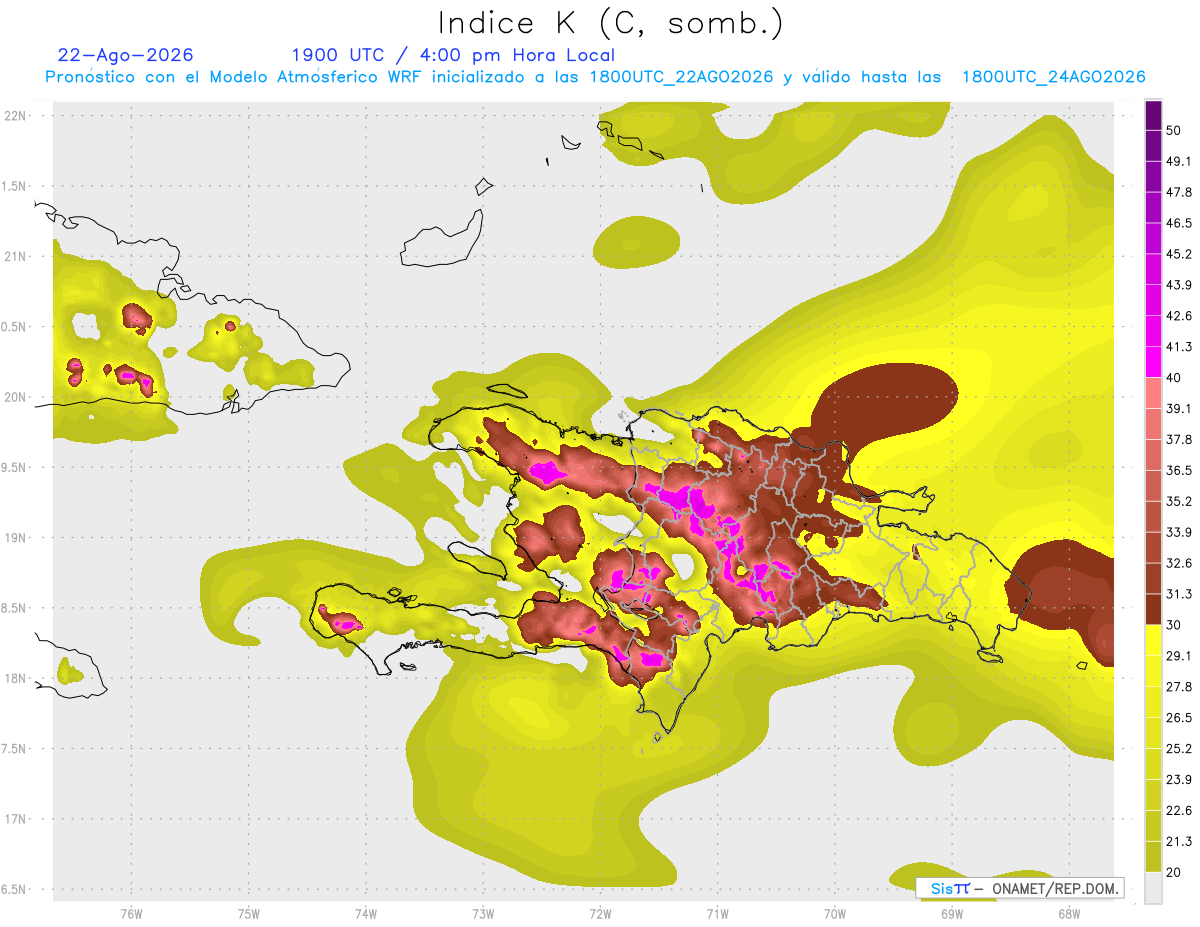1200x927 pixels.
Task: Select the date label "22-Ago-2026"
Action: [126, 55]
